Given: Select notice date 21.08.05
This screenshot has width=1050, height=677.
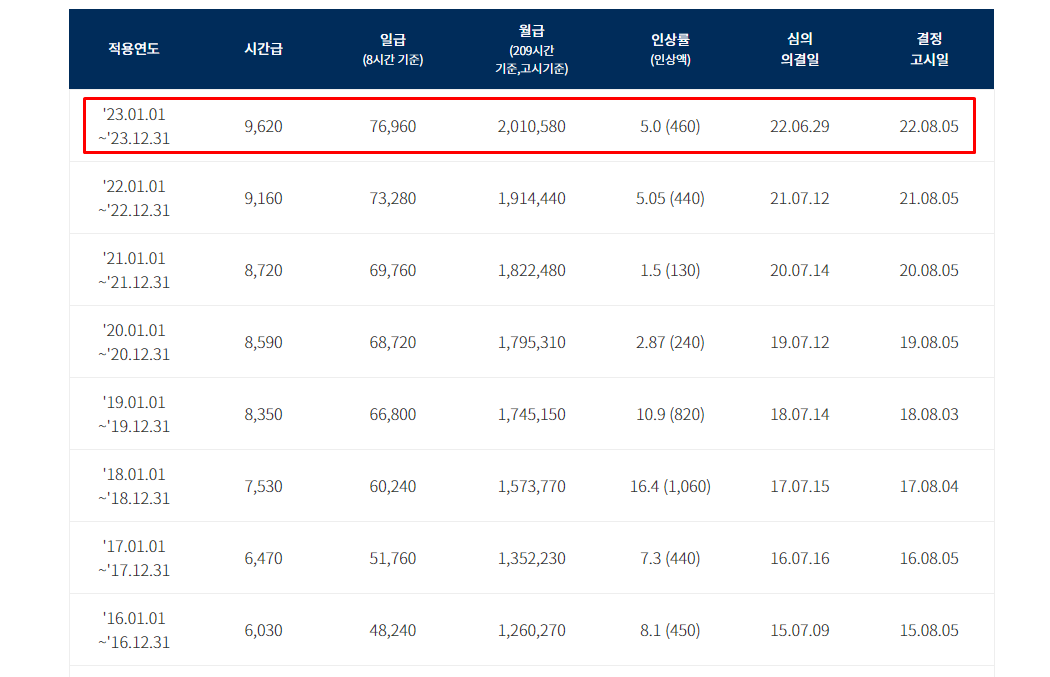Looking at the screenshot, I should click(929, 198).
